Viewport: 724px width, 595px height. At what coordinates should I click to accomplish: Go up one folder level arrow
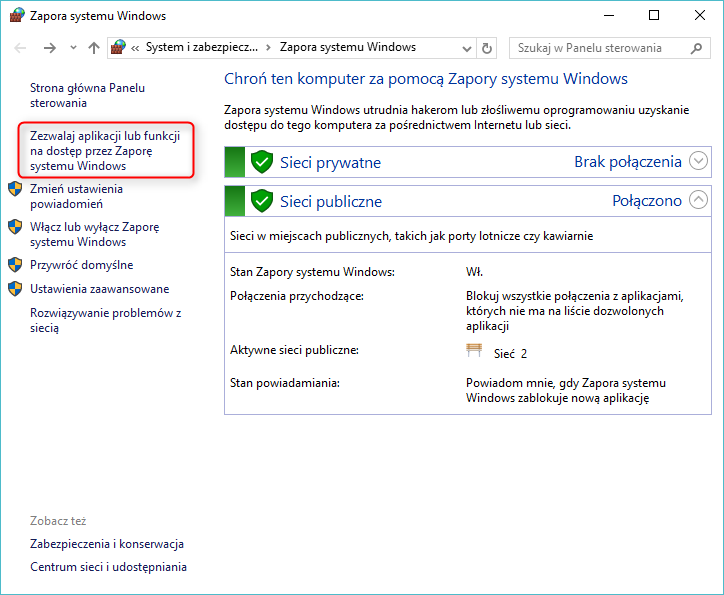[x=93, y=48]
